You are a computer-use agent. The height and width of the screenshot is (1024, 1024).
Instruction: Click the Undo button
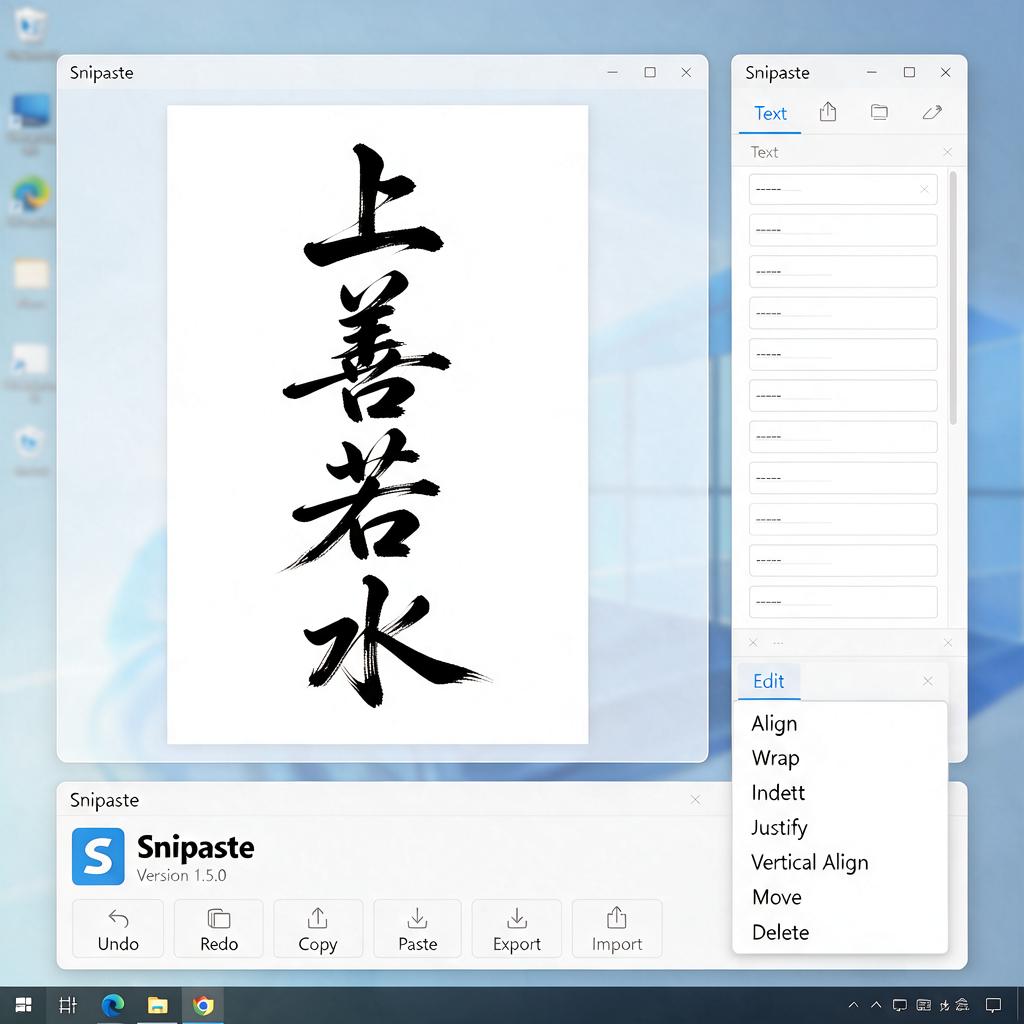pyautogui.click(x=118, y=929)
